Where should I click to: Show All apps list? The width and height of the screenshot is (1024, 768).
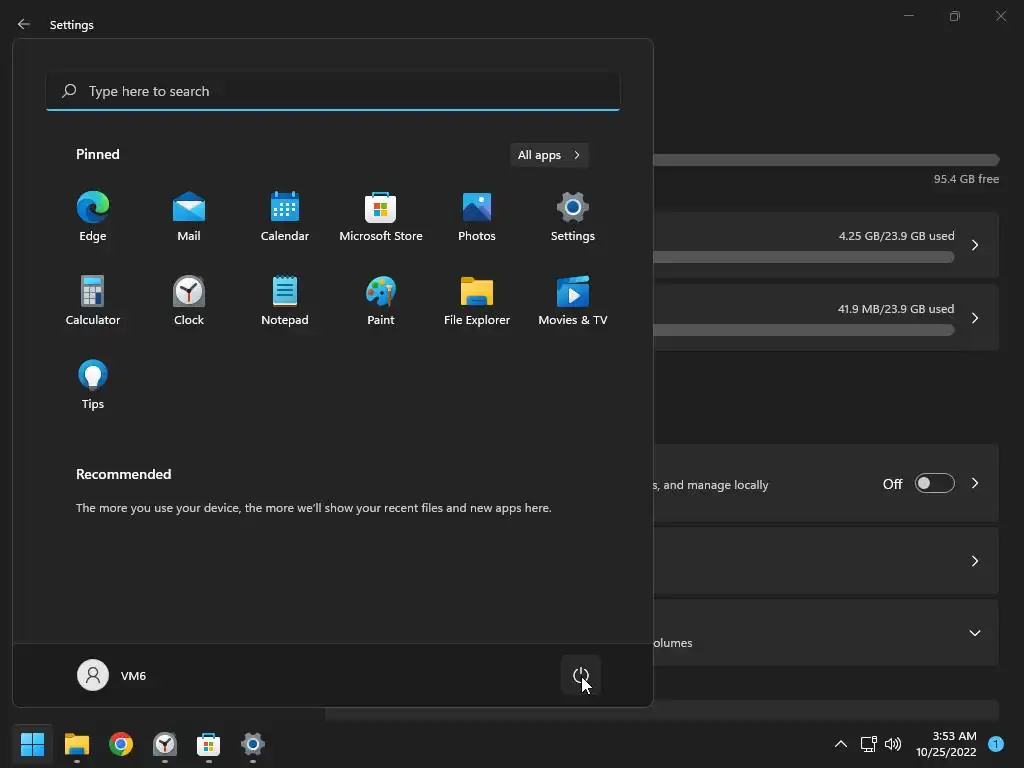(x=549, y=155)
